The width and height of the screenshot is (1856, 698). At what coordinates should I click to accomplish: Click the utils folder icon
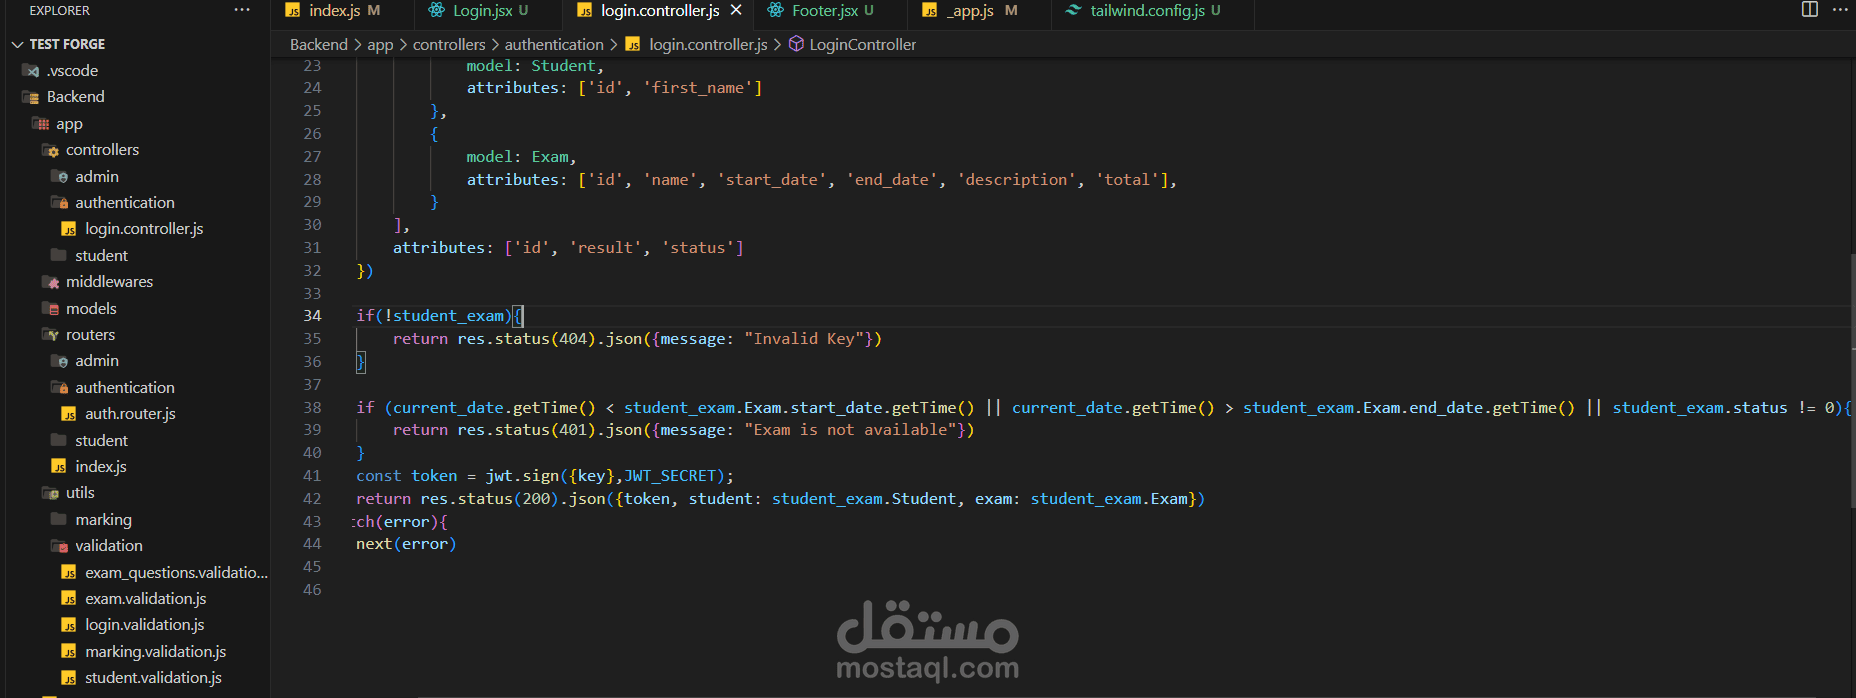pyautogui.click(x=50, y=493)
